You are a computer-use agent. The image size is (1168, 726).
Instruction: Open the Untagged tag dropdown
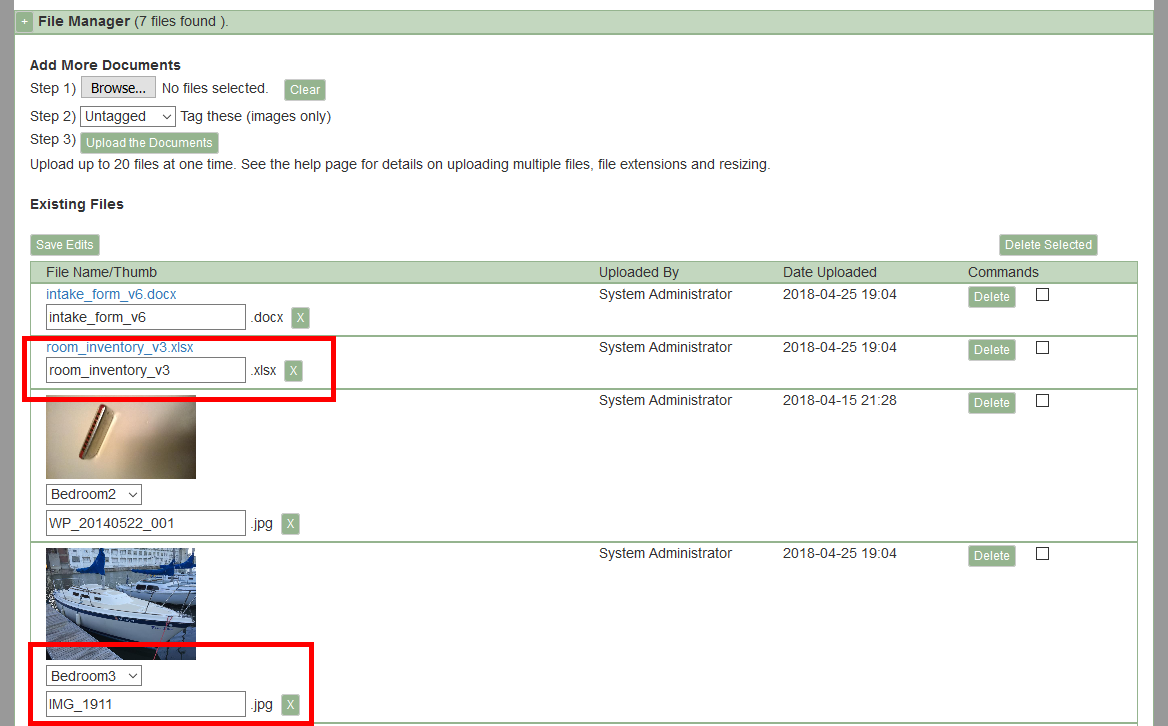[x=128, y=116]
